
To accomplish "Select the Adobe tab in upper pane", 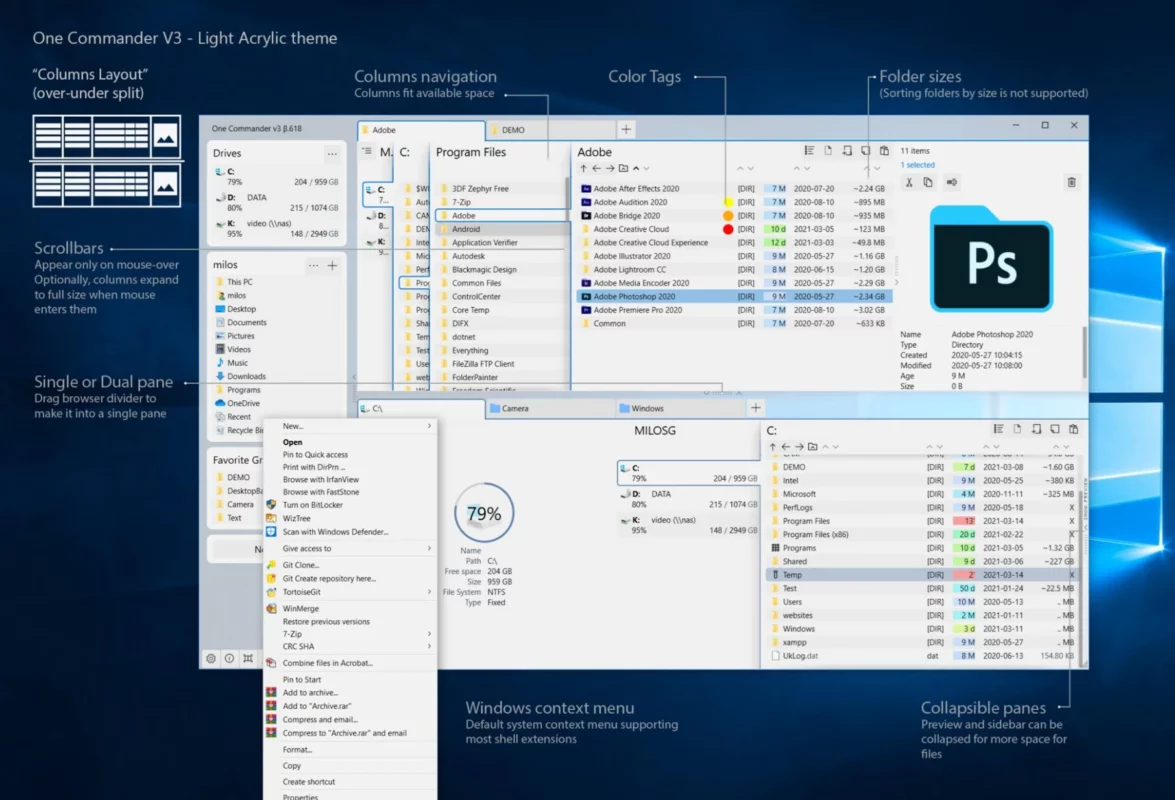I will pos(421,130).
